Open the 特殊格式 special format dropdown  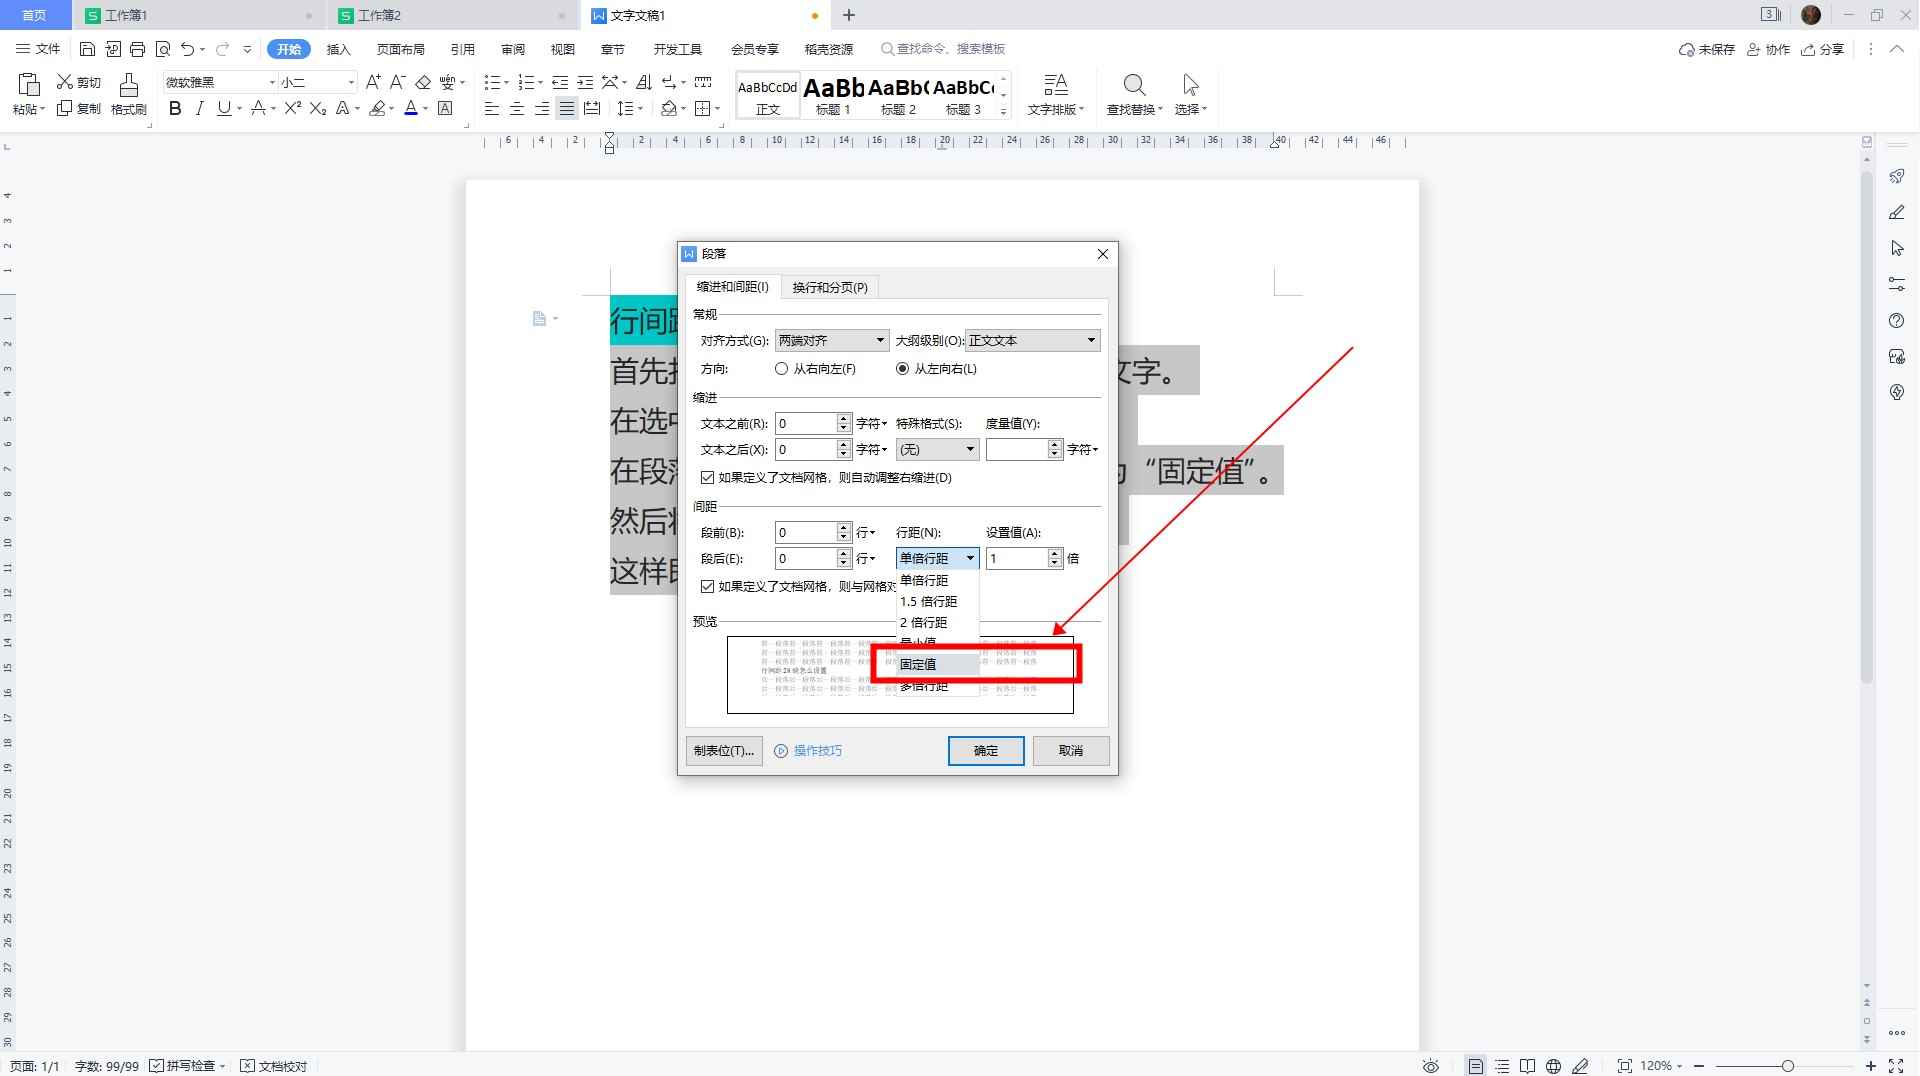(937, 450)
